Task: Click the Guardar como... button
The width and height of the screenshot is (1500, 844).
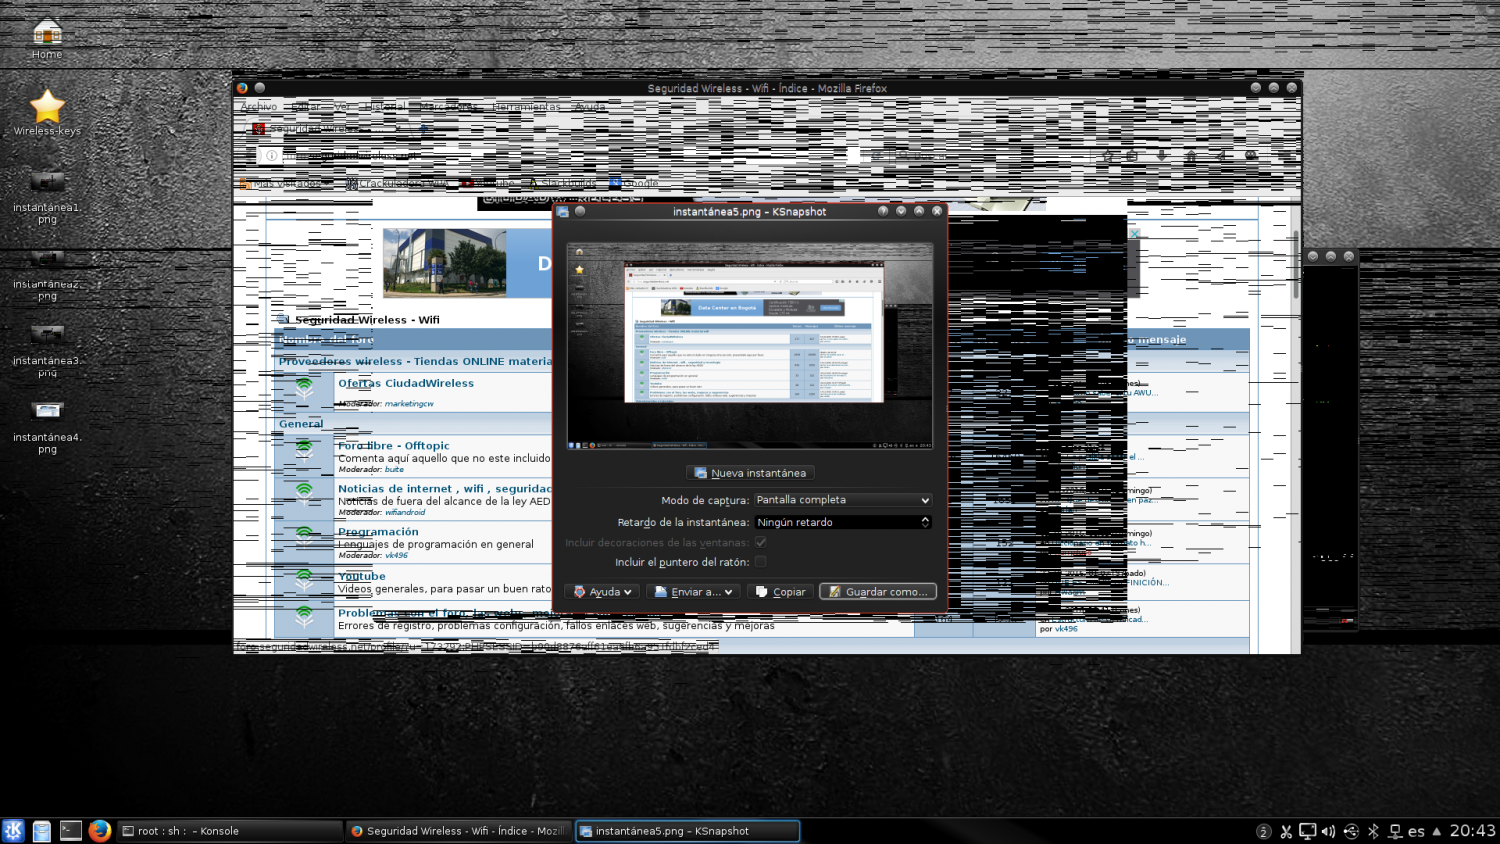Action: pos(877,592)
